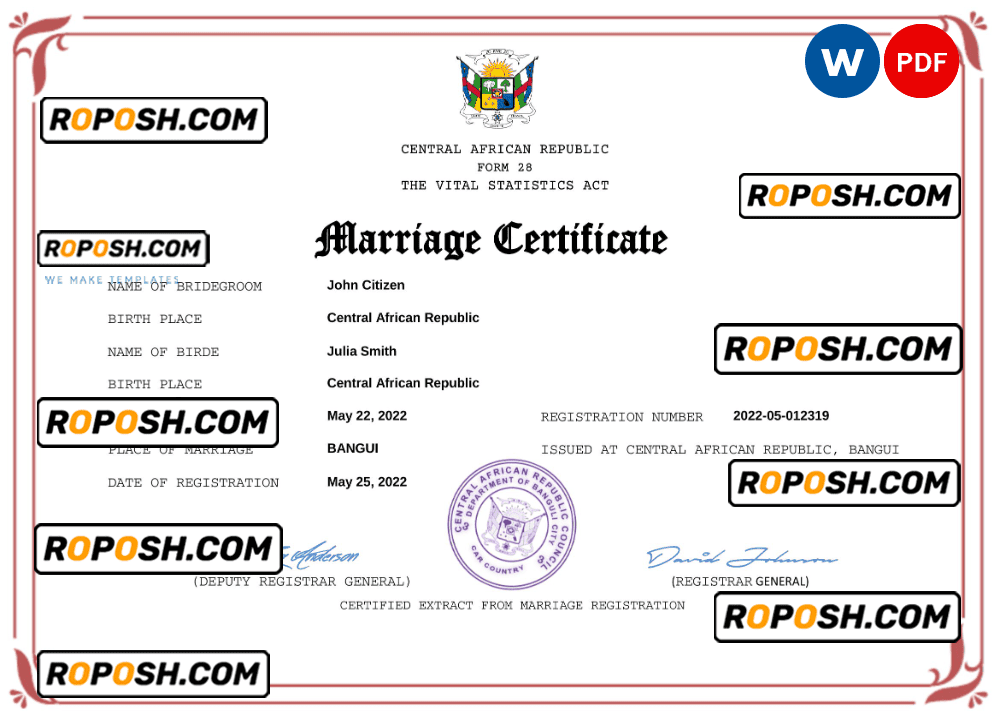Click 'Certified Extract from Marriage Registration' text
Screen dimensions: 1000x720
(512, 605)
